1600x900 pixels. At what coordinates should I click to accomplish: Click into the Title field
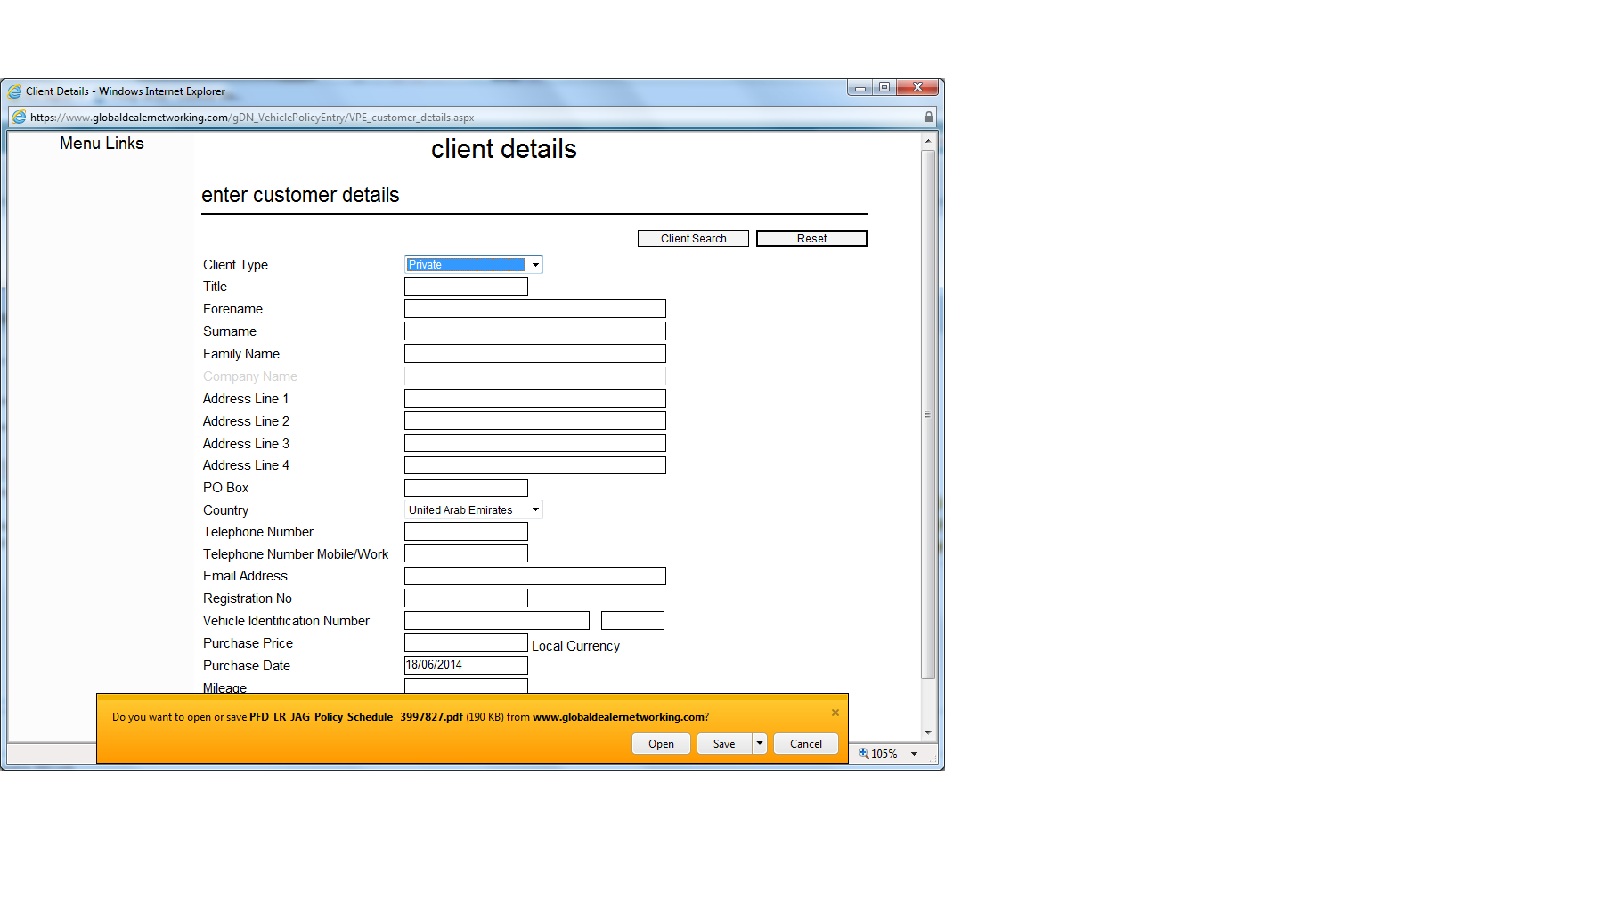[x=466, y=287]
